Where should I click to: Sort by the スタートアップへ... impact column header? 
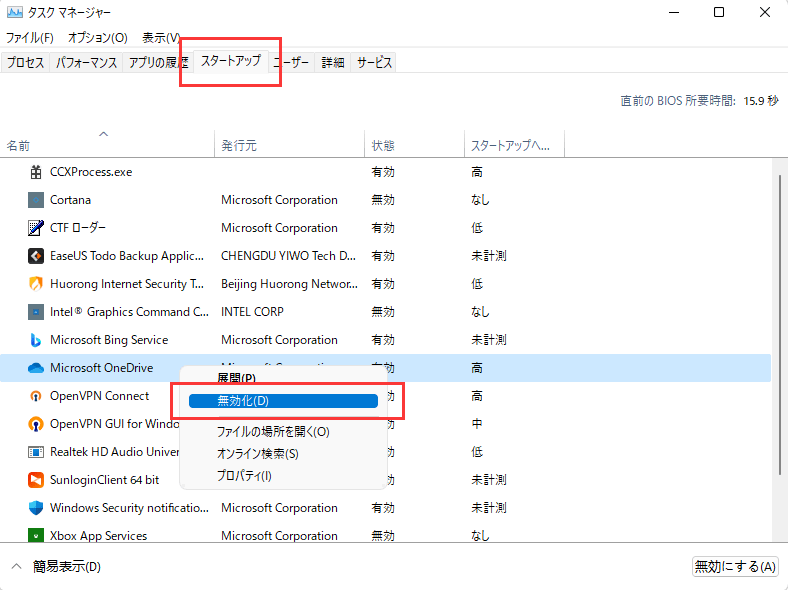pyautogui.click(x=515, y=144)
